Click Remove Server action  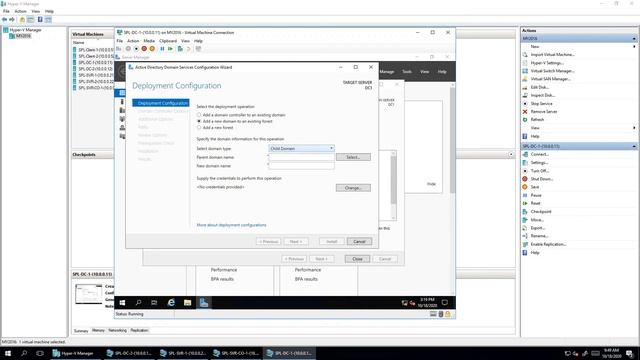pyautogui.click(x=544, y=112)
